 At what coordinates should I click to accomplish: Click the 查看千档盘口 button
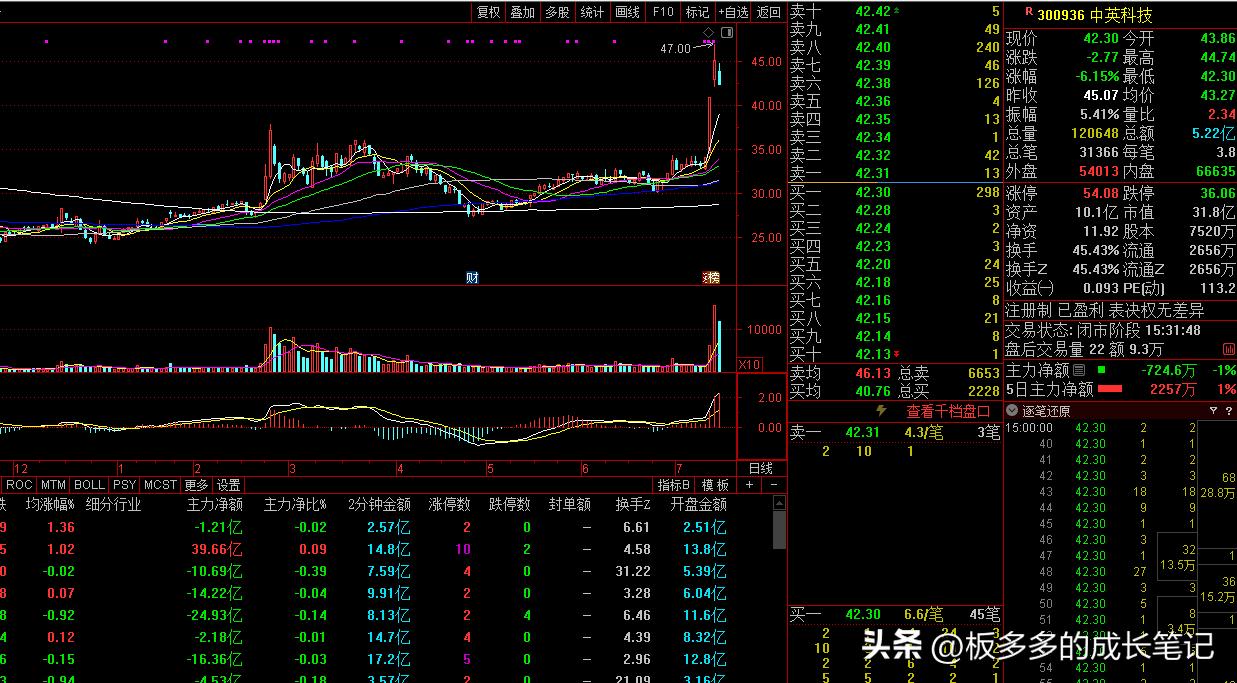click(x=949, y=412)
